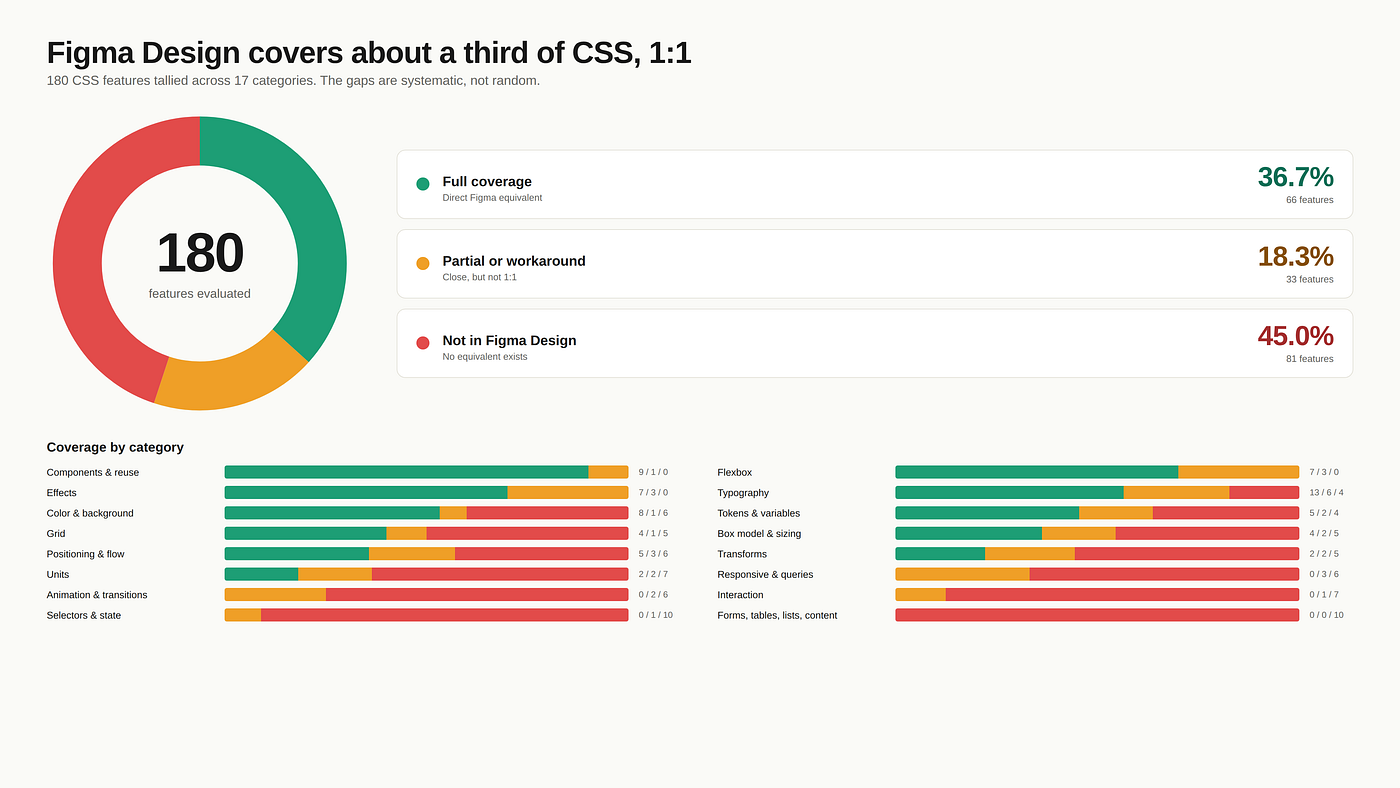Viewport: 1400px width, 788px height.
Task: Click the red Not in Figma Design dot
Action: tap(423, 343)
